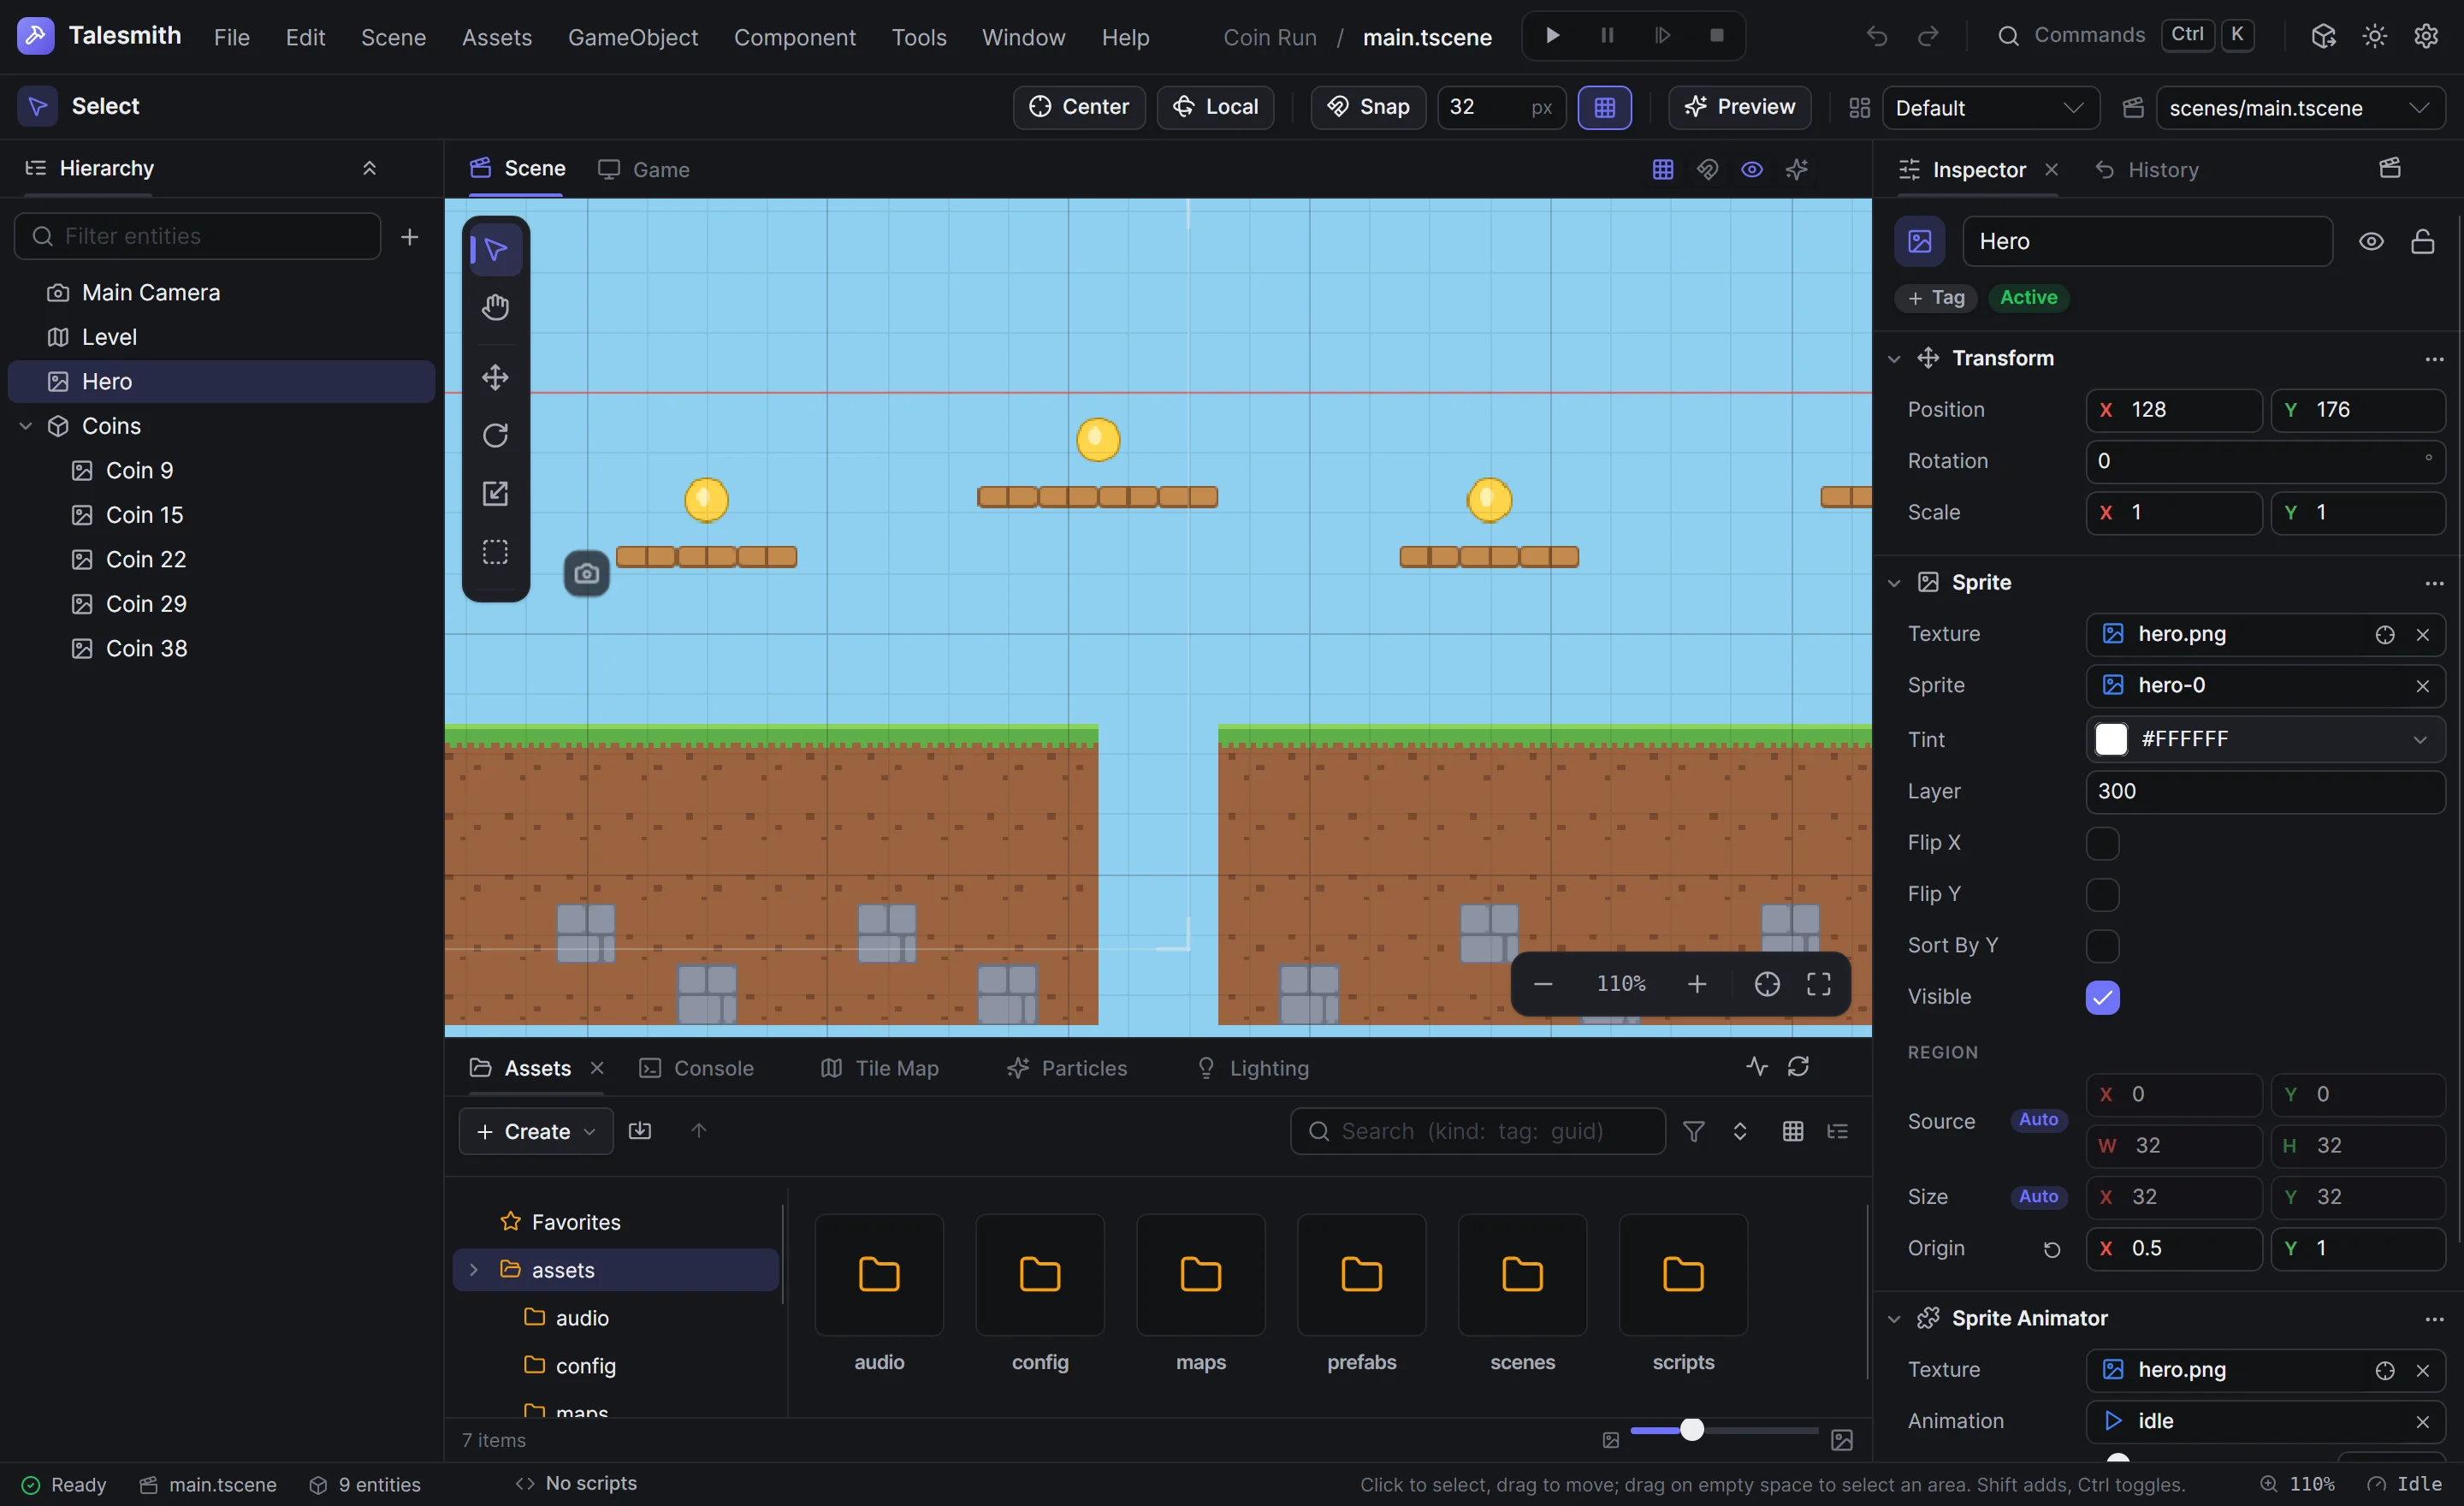The image size is (2464, 1506).
Task: Click the stop button in the top bar
Action: (x=1716, y=36)
